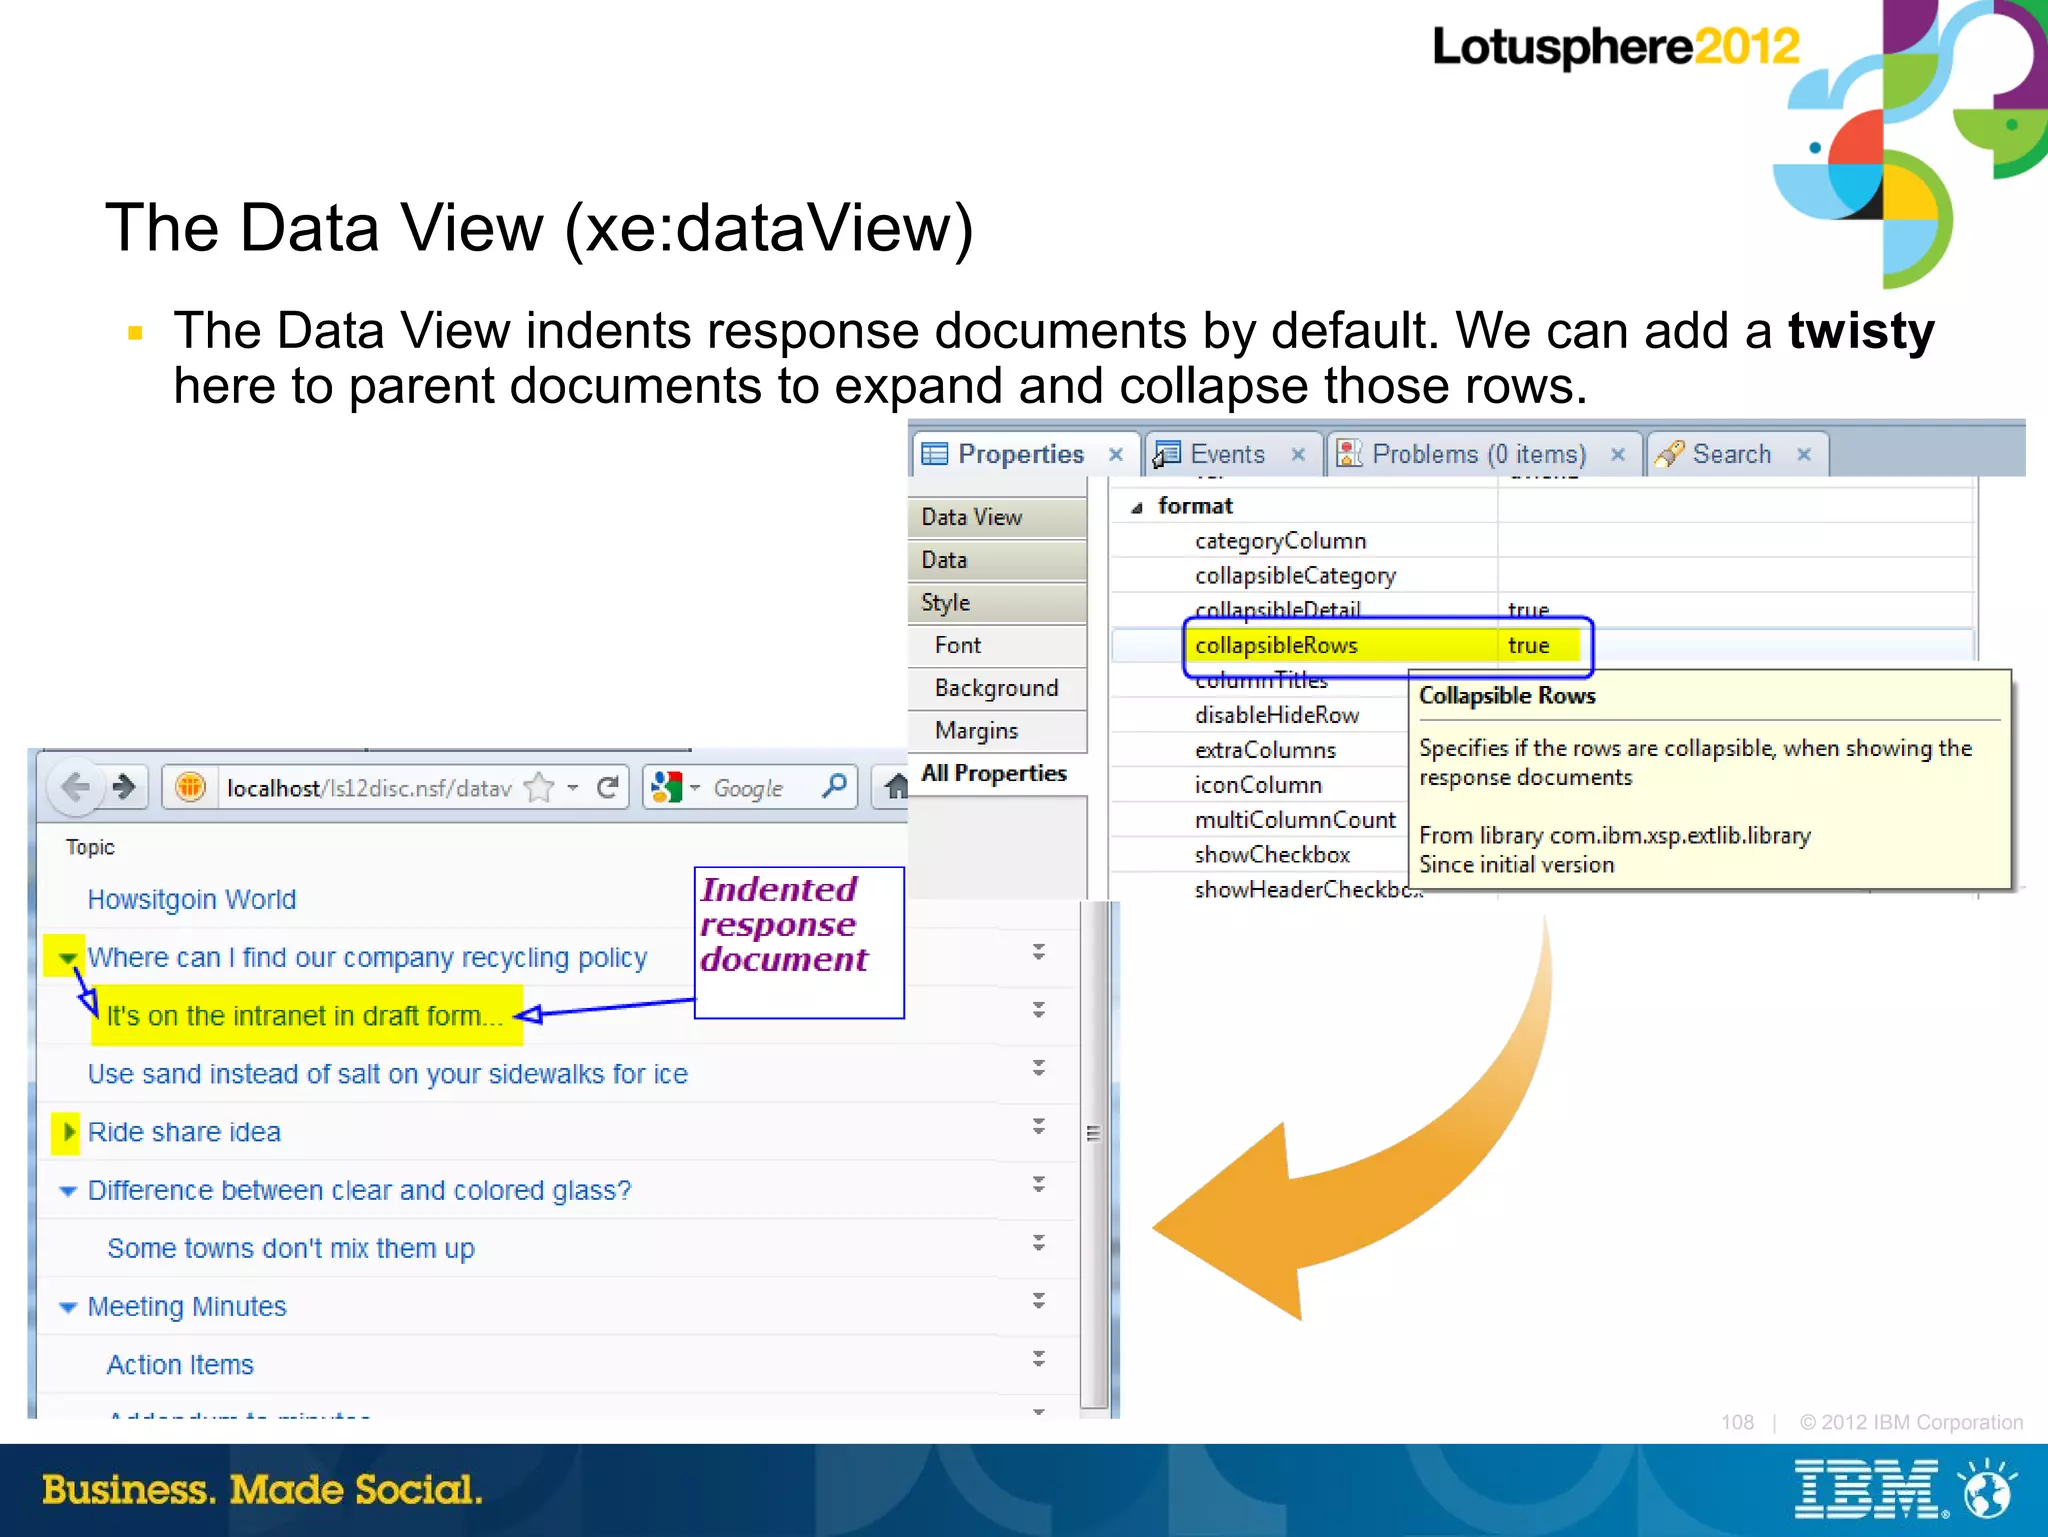
Task: Open the Meeting Minutes link
Action: (x=187, y=1307)
